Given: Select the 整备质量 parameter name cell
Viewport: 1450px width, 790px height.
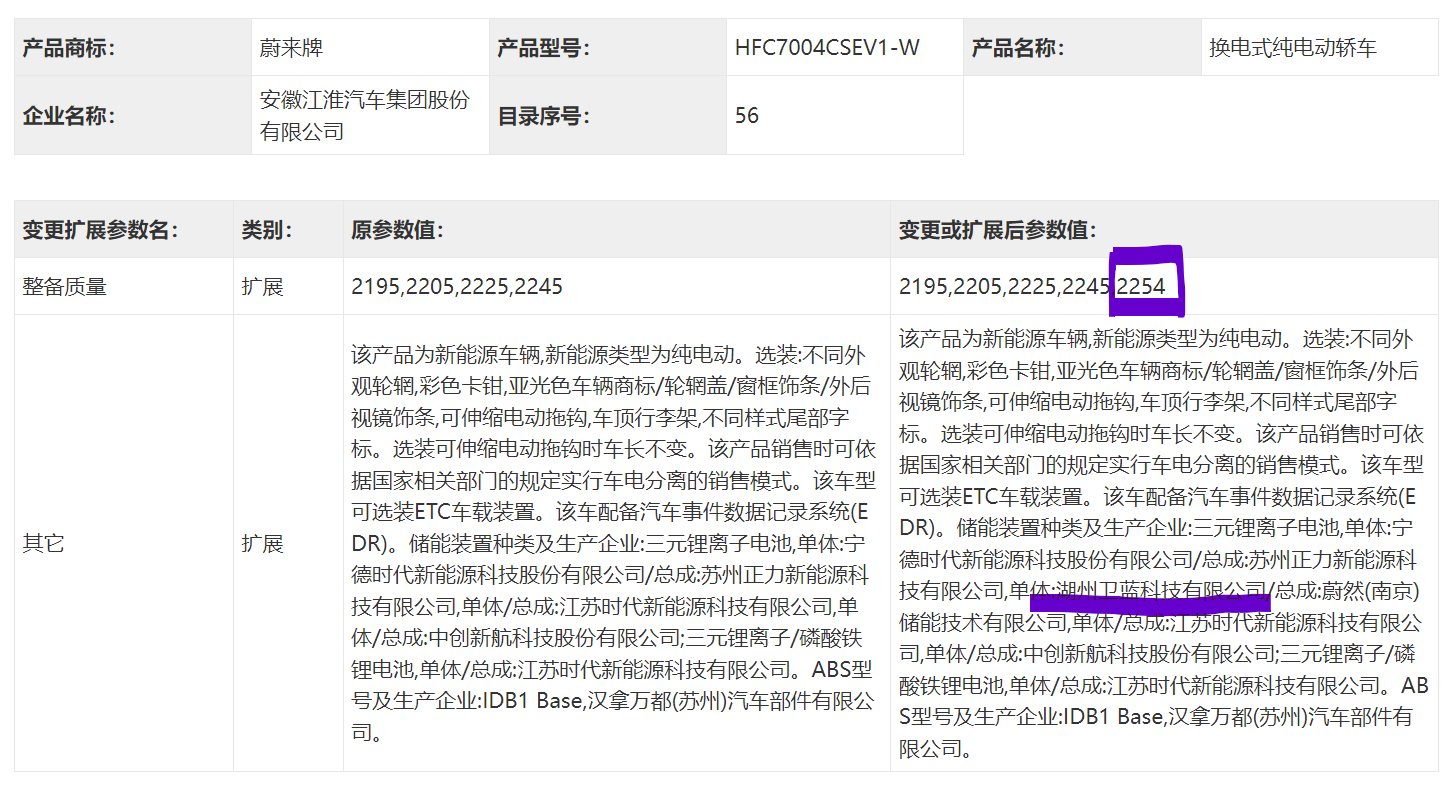Looking at the screenshot, I should [123, 287].
